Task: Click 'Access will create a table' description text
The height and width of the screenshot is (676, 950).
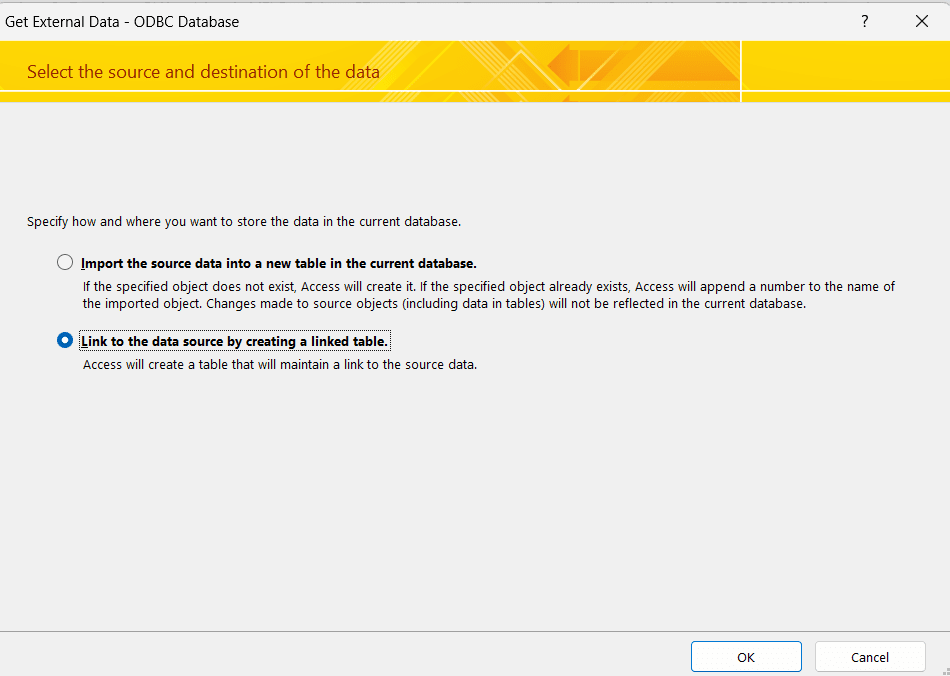Action: pyautogui.click(x=279, y=365)
